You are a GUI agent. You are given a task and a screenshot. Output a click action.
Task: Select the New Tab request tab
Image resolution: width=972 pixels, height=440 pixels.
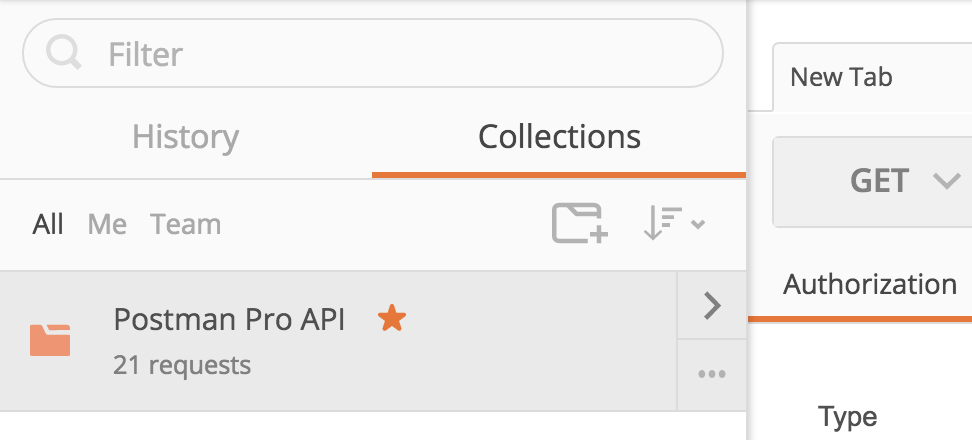841,77
